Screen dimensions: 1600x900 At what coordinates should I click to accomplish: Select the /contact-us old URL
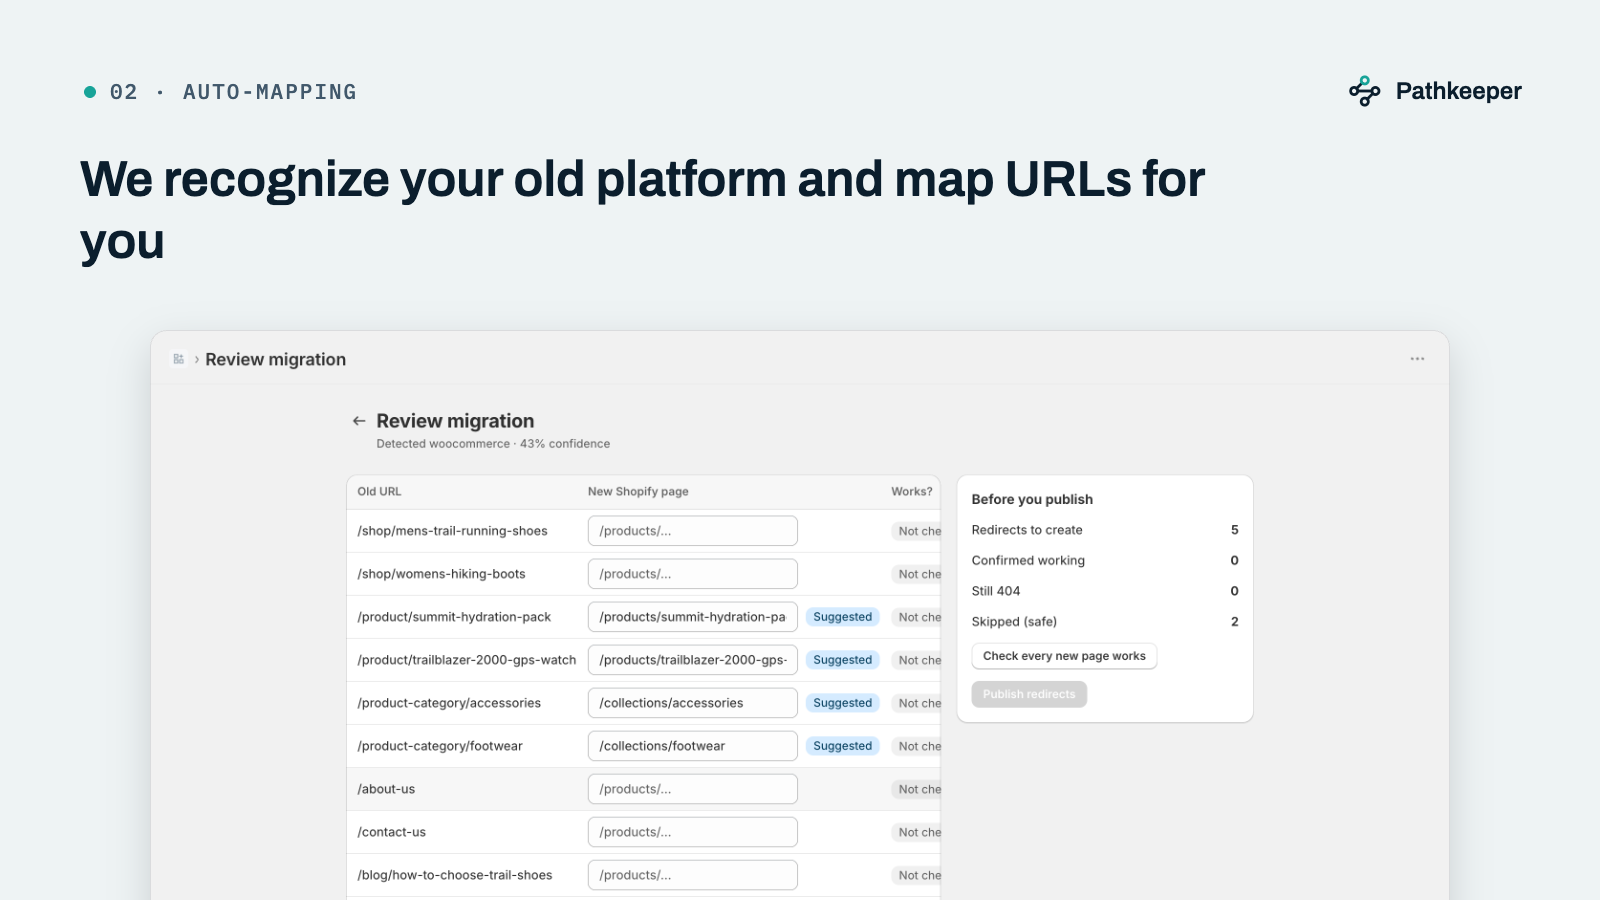[391, 832]
